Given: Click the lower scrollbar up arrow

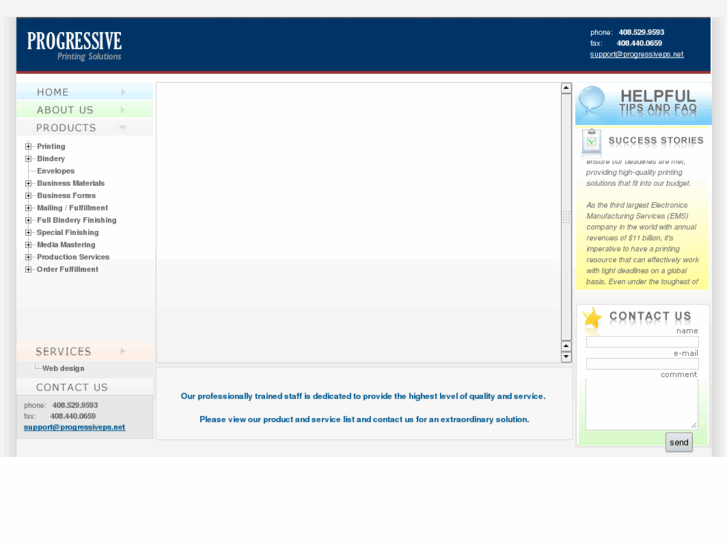Looking at the screenshot, I should click(566, 346).
